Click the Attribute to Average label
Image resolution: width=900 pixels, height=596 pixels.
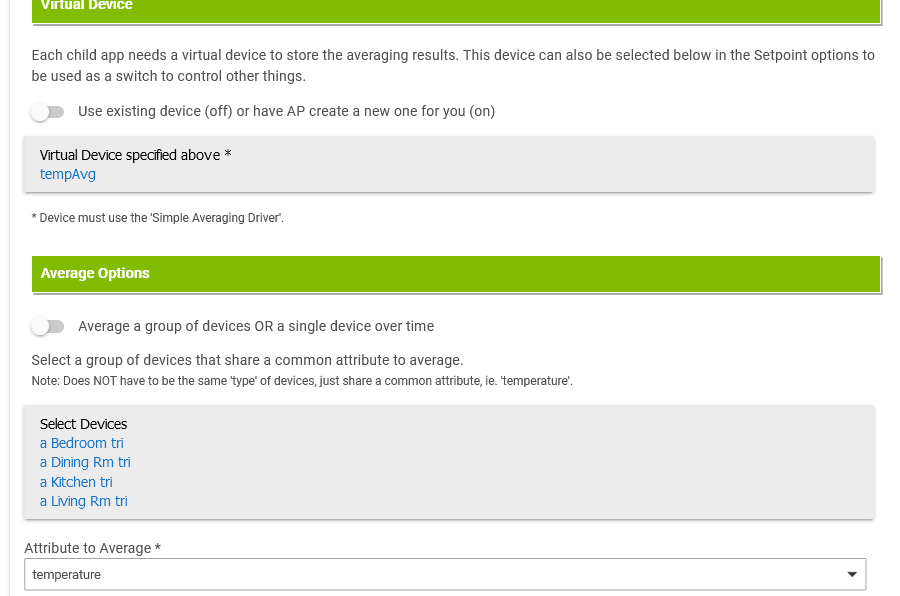92,548
